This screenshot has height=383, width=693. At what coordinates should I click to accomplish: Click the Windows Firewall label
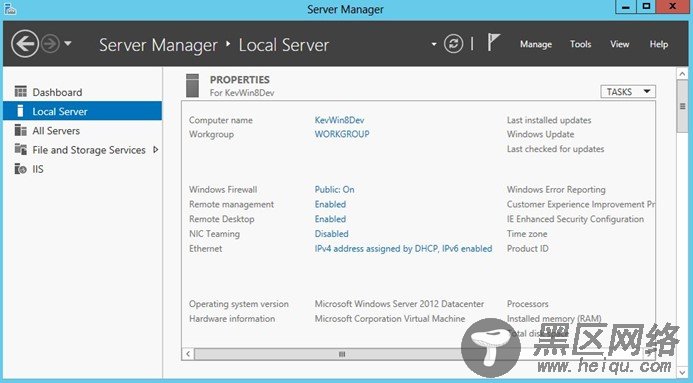223,189
